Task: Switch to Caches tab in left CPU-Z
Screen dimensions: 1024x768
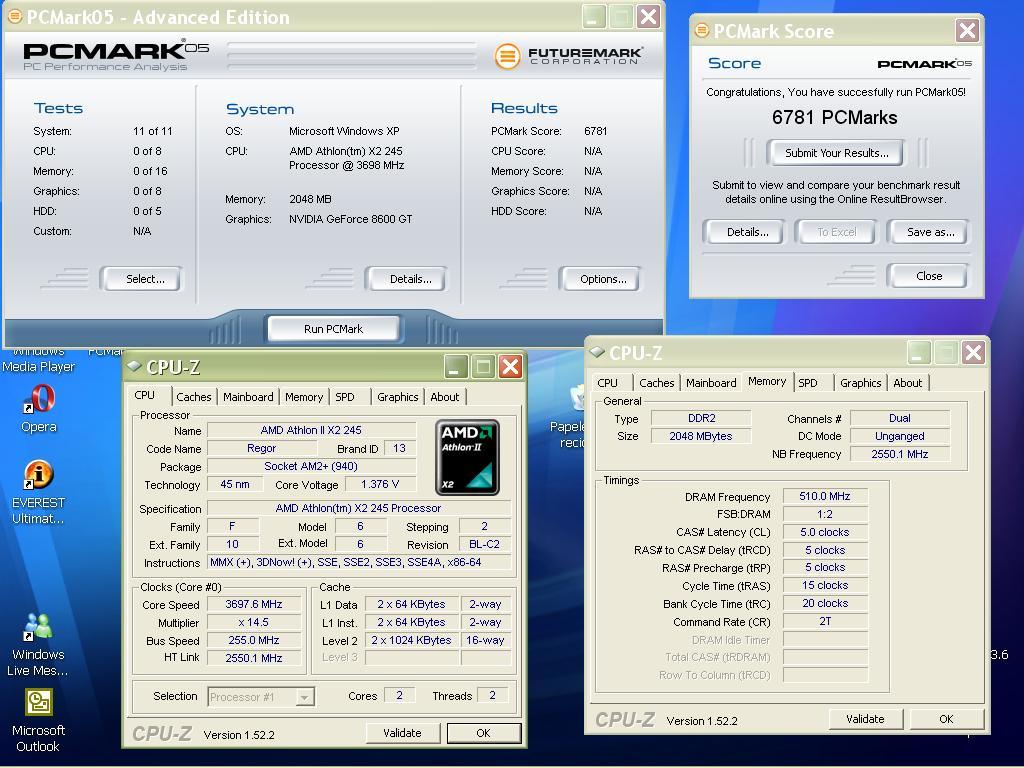Action: [x=193, y=396]
